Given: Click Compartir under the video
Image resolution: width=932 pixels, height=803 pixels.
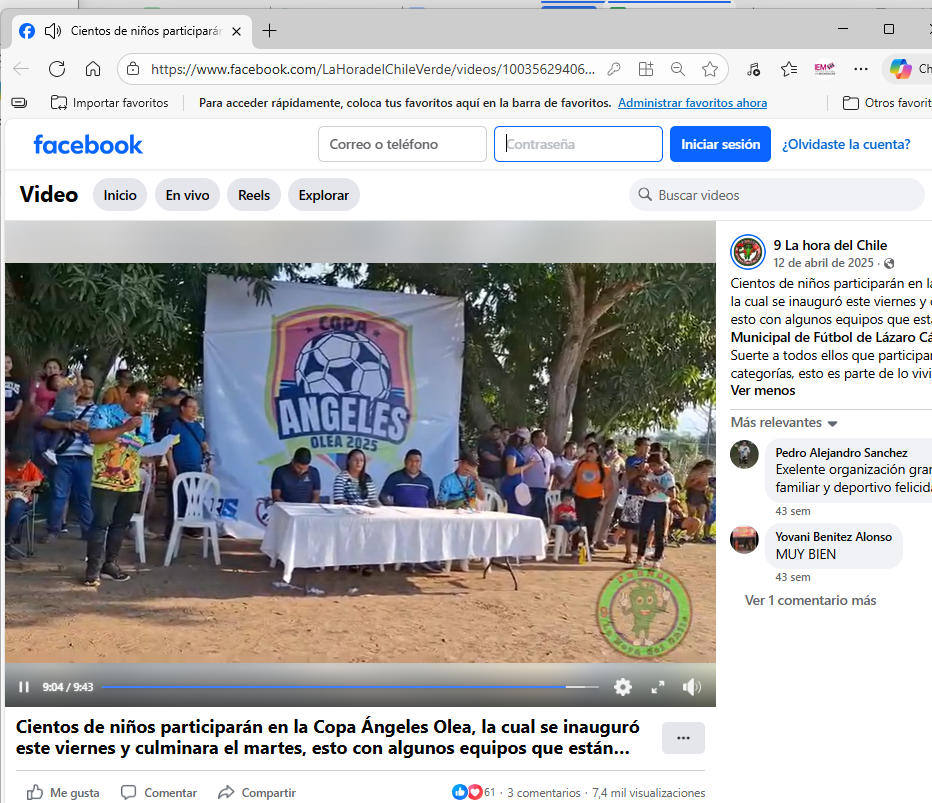Looking at the screenshot, I should coord(257,792).
